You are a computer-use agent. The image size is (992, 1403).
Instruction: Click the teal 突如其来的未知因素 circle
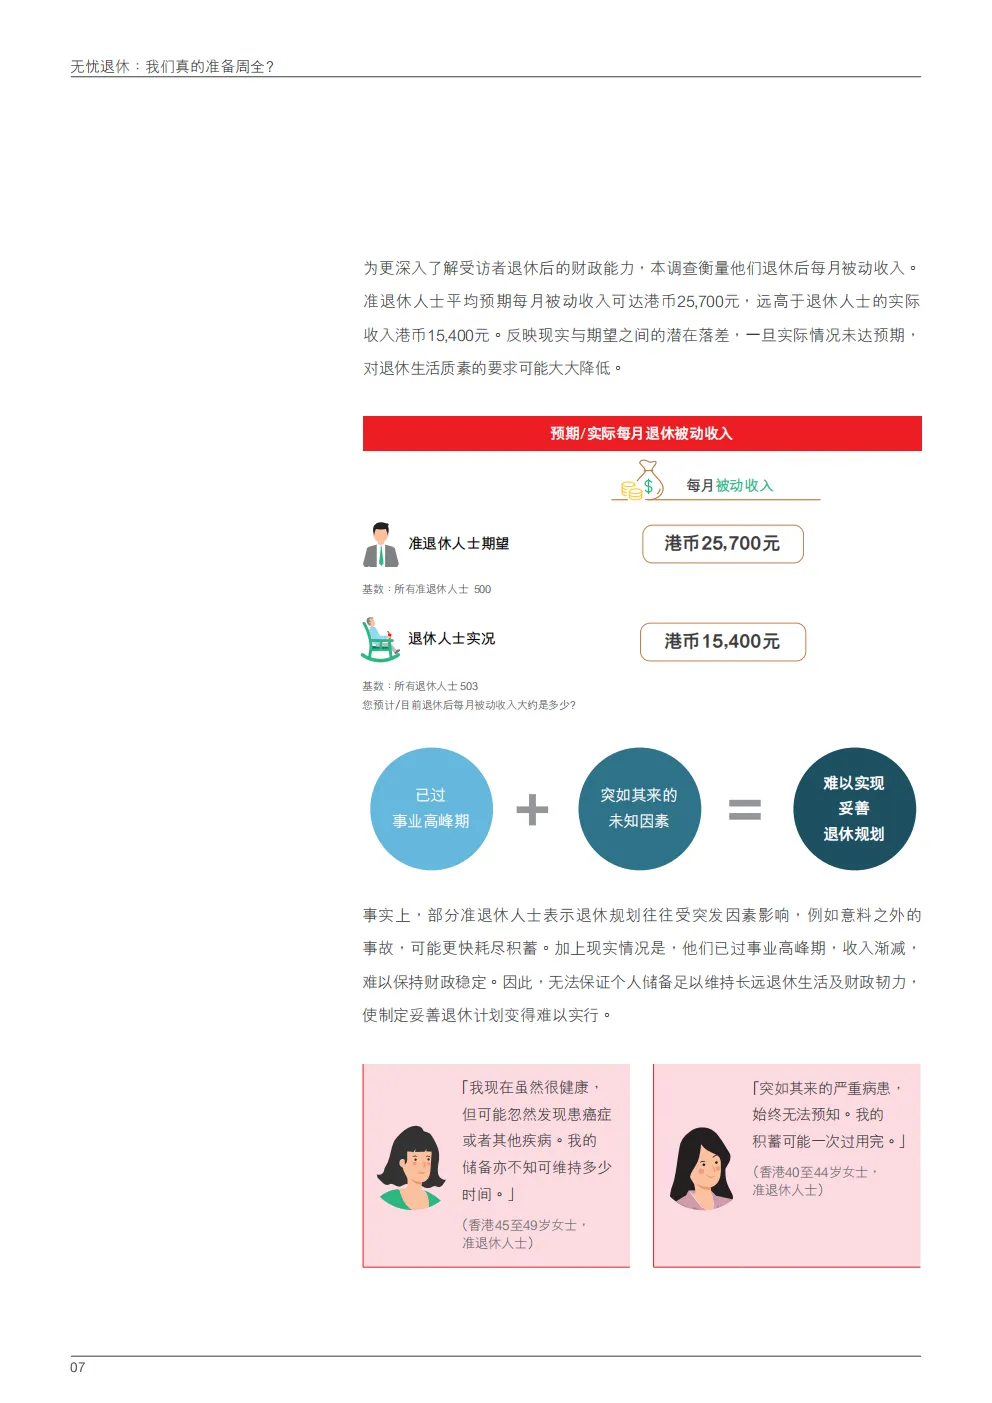[639, 809]
